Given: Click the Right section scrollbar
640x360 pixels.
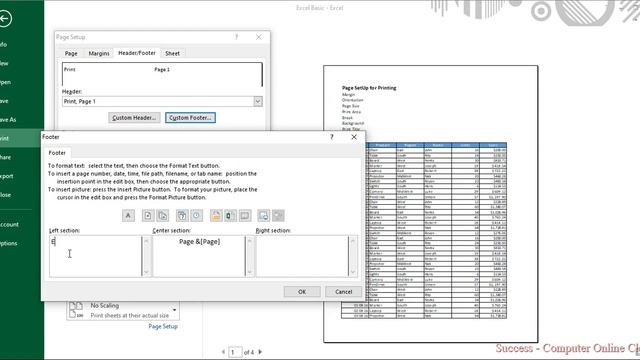Looking at the screenshot, I should [353, 256].
